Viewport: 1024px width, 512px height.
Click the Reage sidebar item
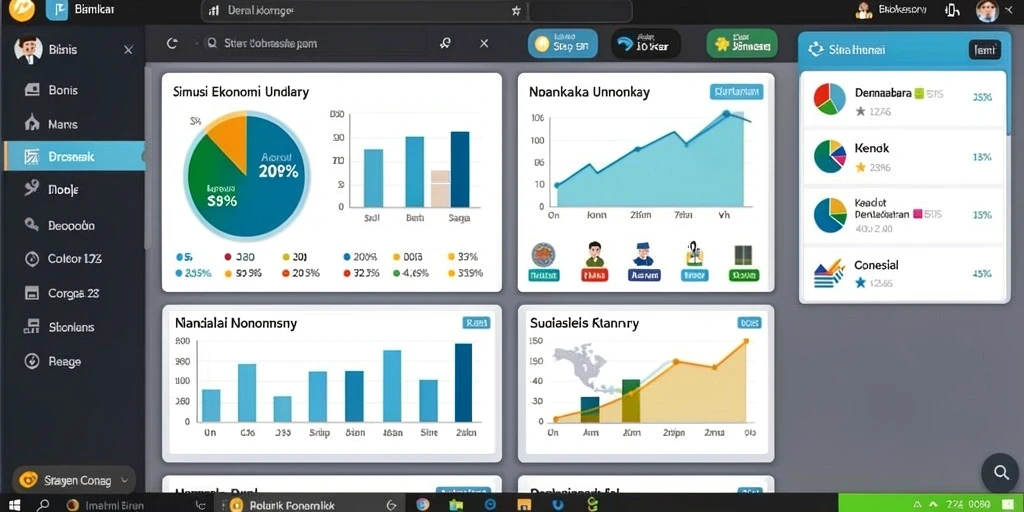[65, 361]
